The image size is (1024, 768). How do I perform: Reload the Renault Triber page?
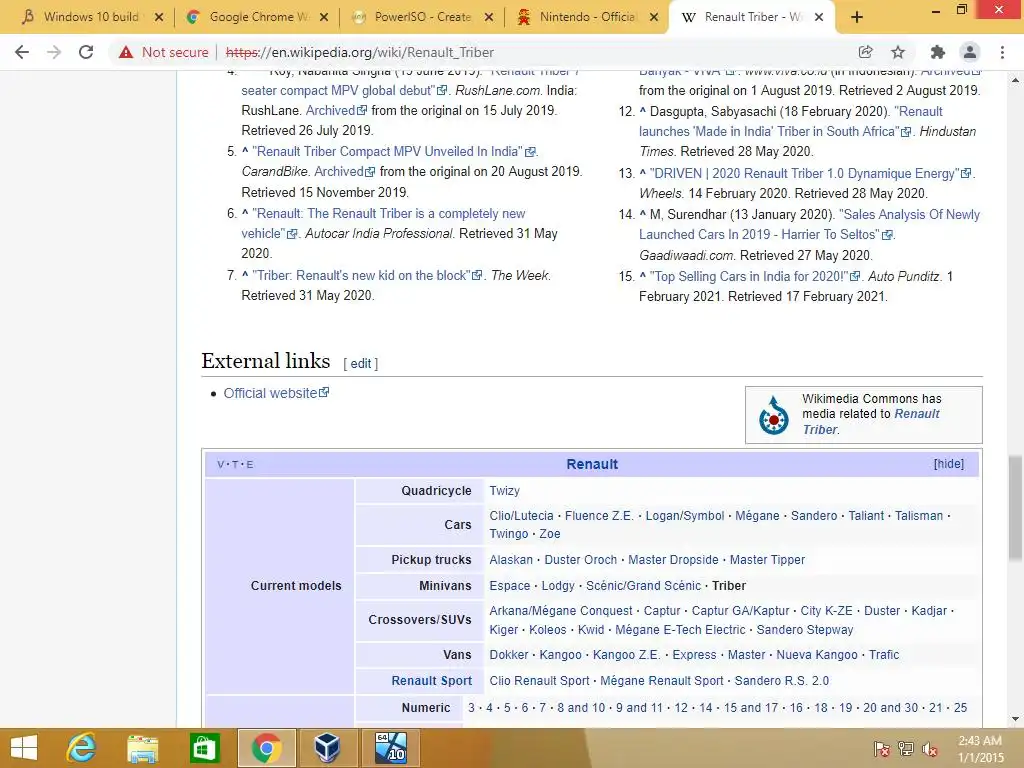[x=86, y=52]
